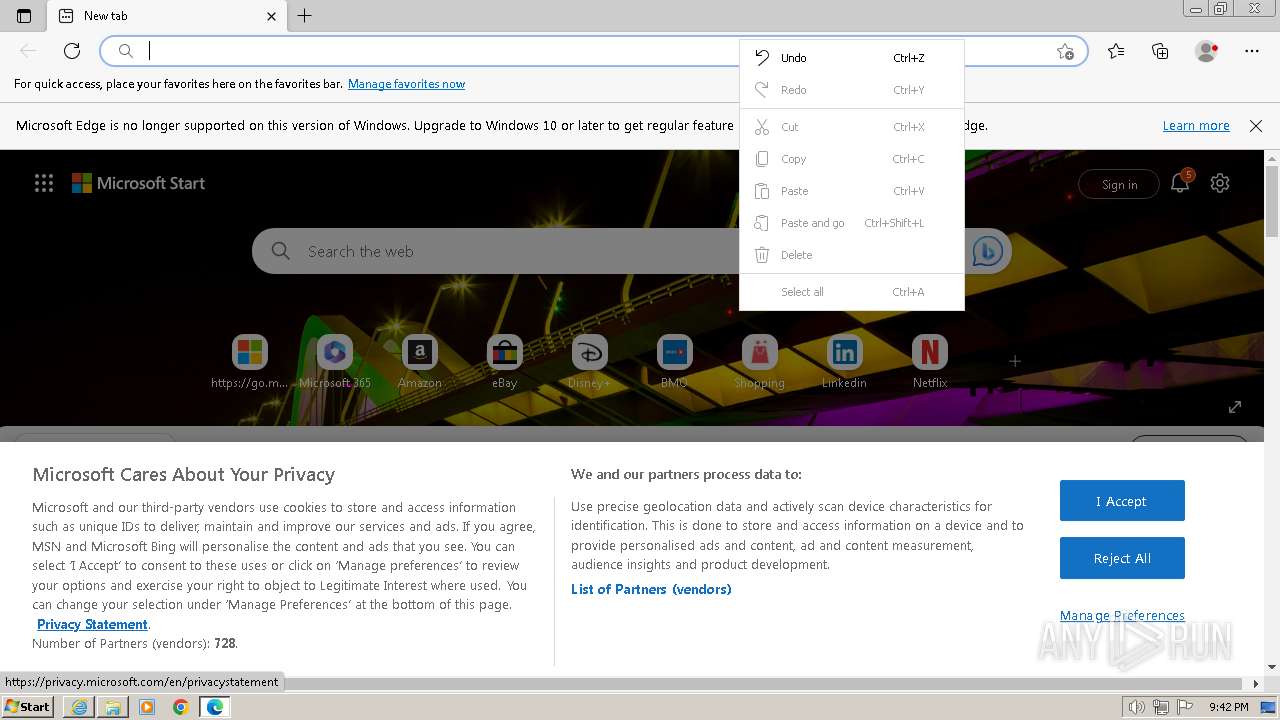
Task: Open the Disney+ shortcut tile
Action: 590,363
